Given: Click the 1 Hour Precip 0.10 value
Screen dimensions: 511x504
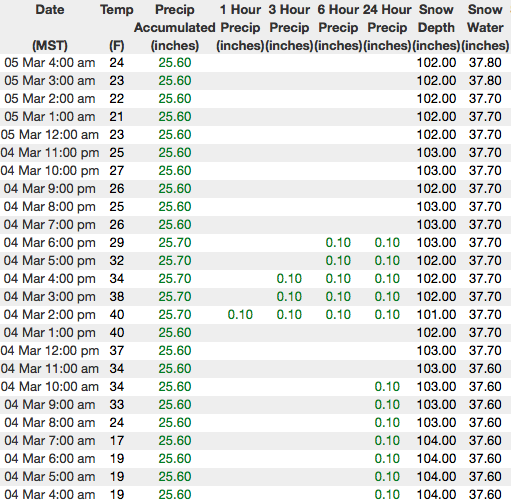Looking at the screenshot, I should click(240, 315).
